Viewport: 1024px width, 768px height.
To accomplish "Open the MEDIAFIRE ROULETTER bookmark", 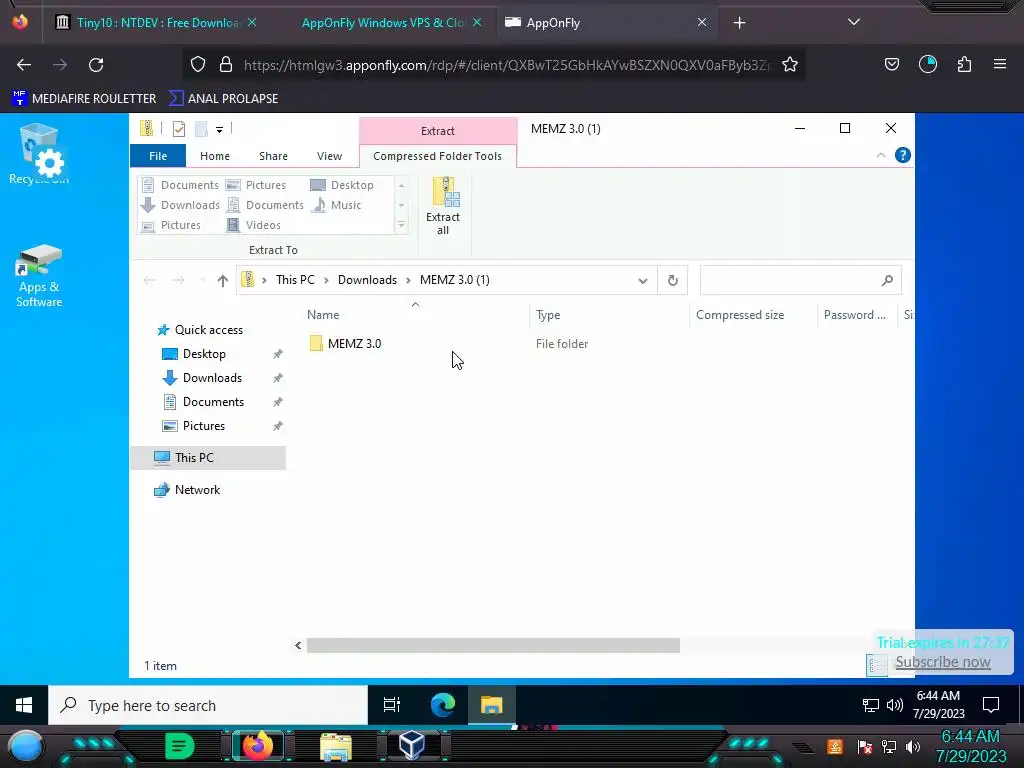I will click(x=84, y=99).
